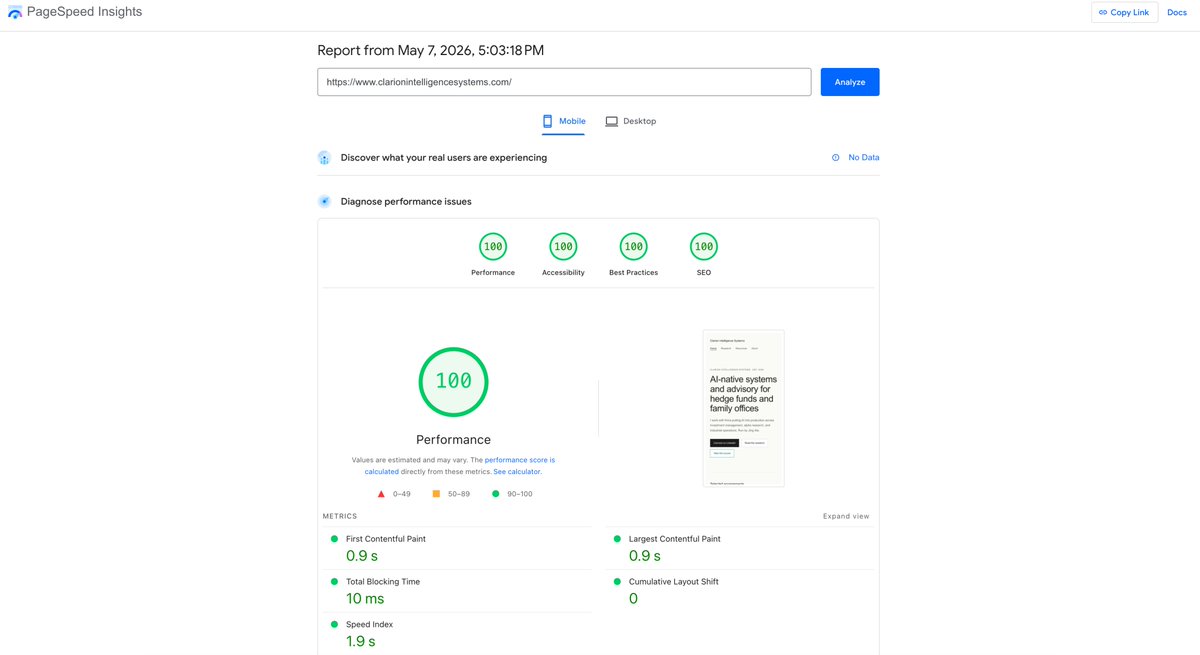Jump to Accessibility score gauge
1200x655 pixels.
563,246
